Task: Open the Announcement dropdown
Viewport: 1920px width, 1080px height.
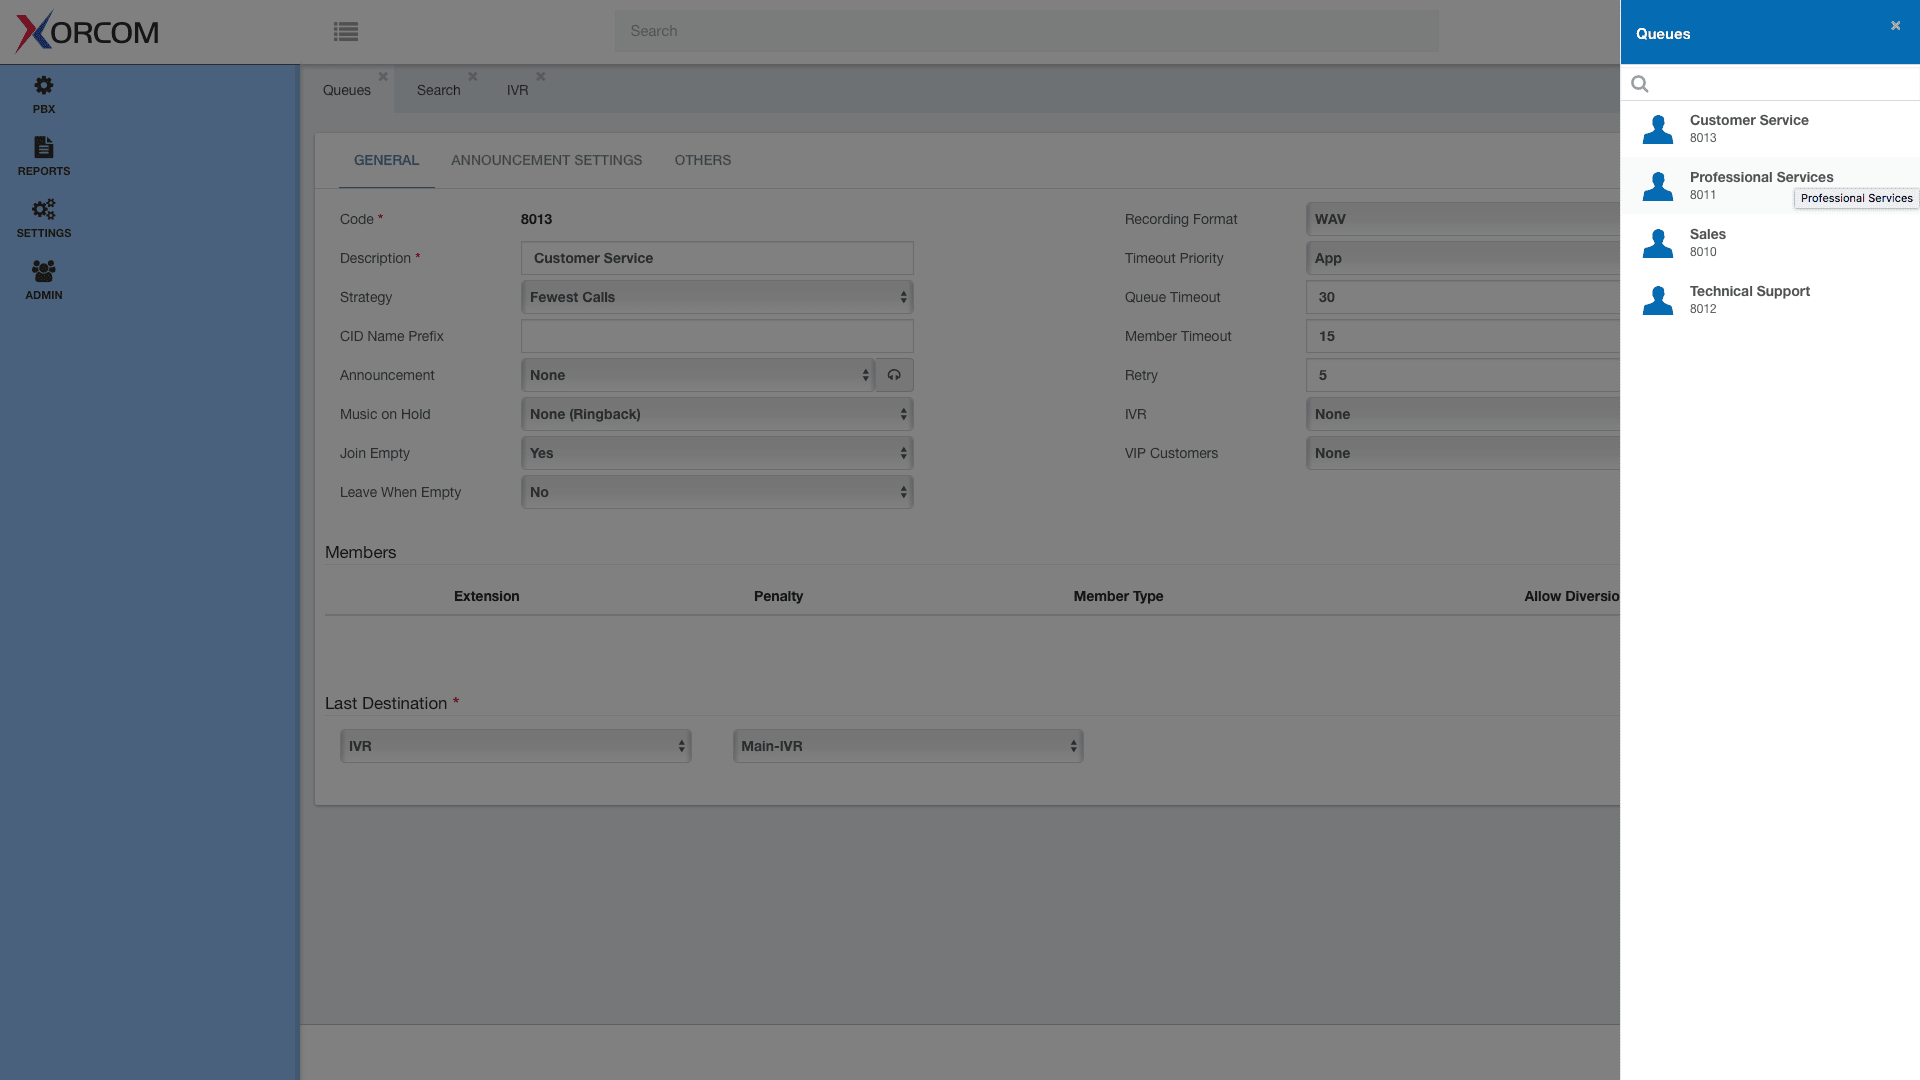Action: [698, 375]
